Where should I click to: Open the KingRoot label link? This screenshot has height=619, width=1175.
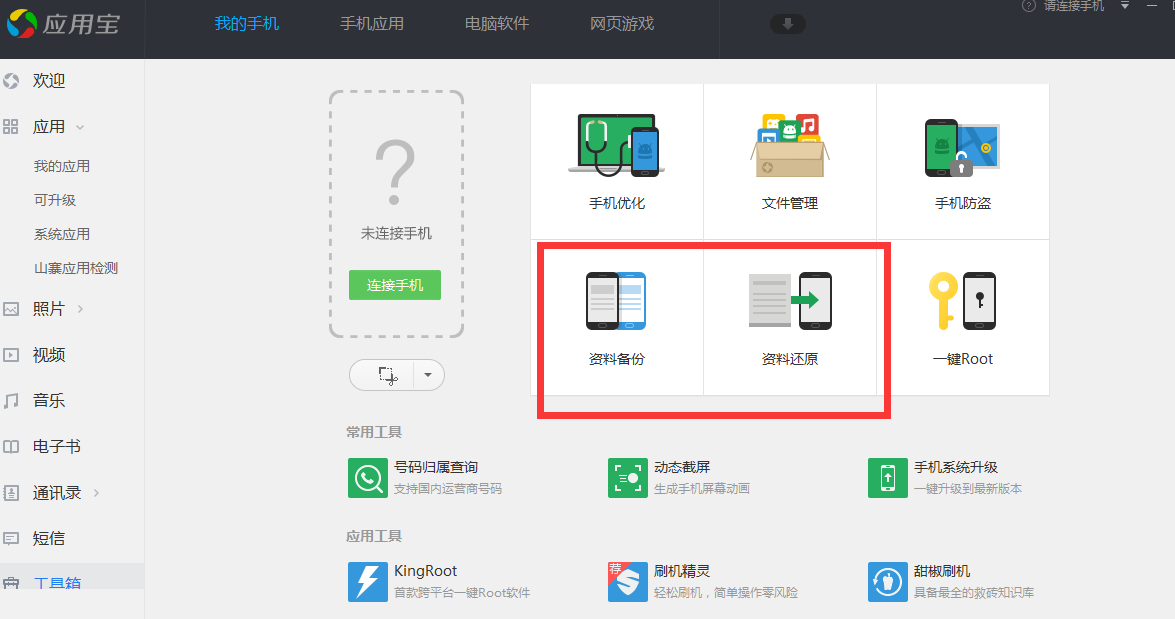tap(426, 571)
